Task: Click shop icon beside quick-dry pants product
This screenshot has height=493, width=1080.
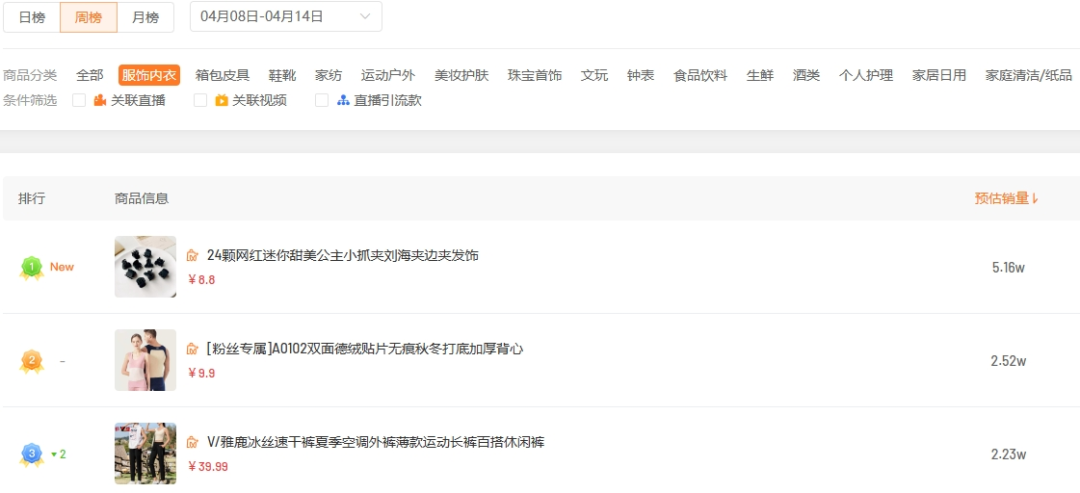Action: pos(193,442)
